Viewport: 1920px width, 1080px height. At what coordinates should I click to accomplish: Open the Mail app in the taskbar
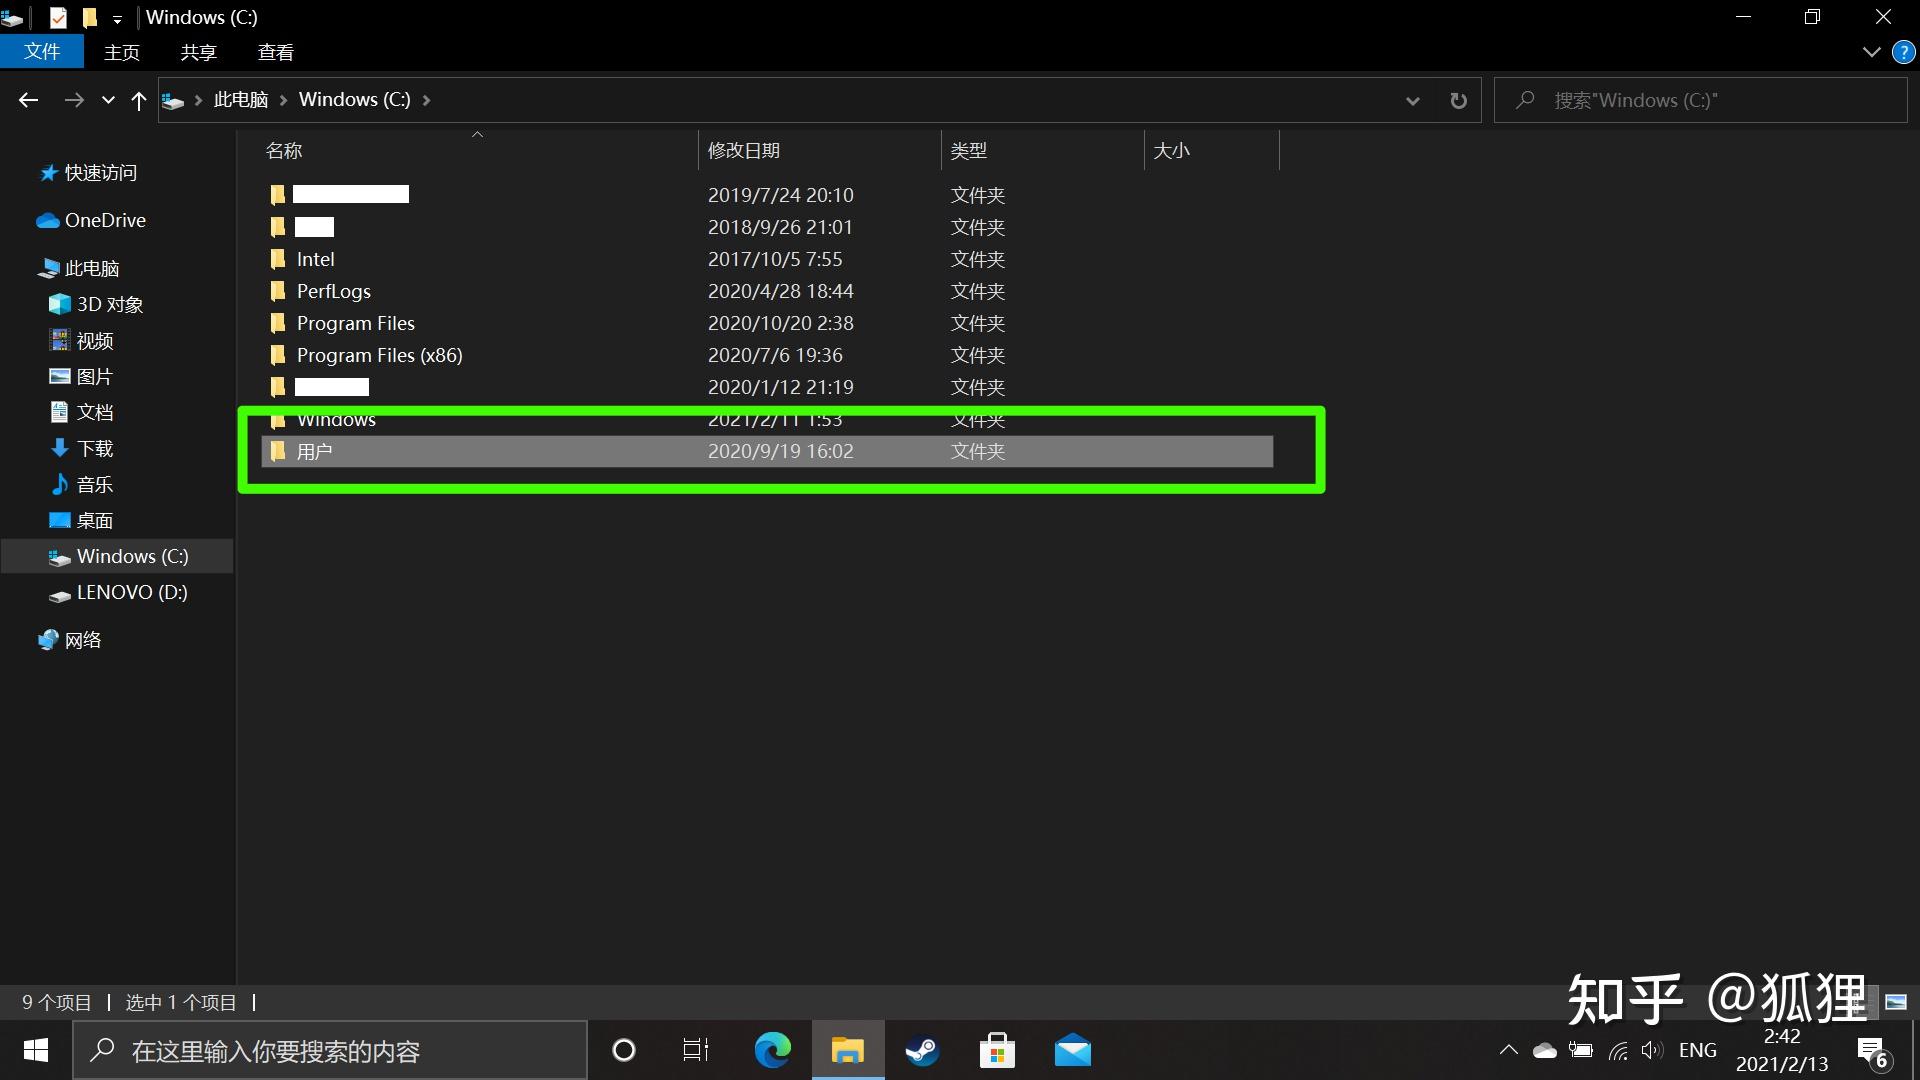point(1072,1050)
